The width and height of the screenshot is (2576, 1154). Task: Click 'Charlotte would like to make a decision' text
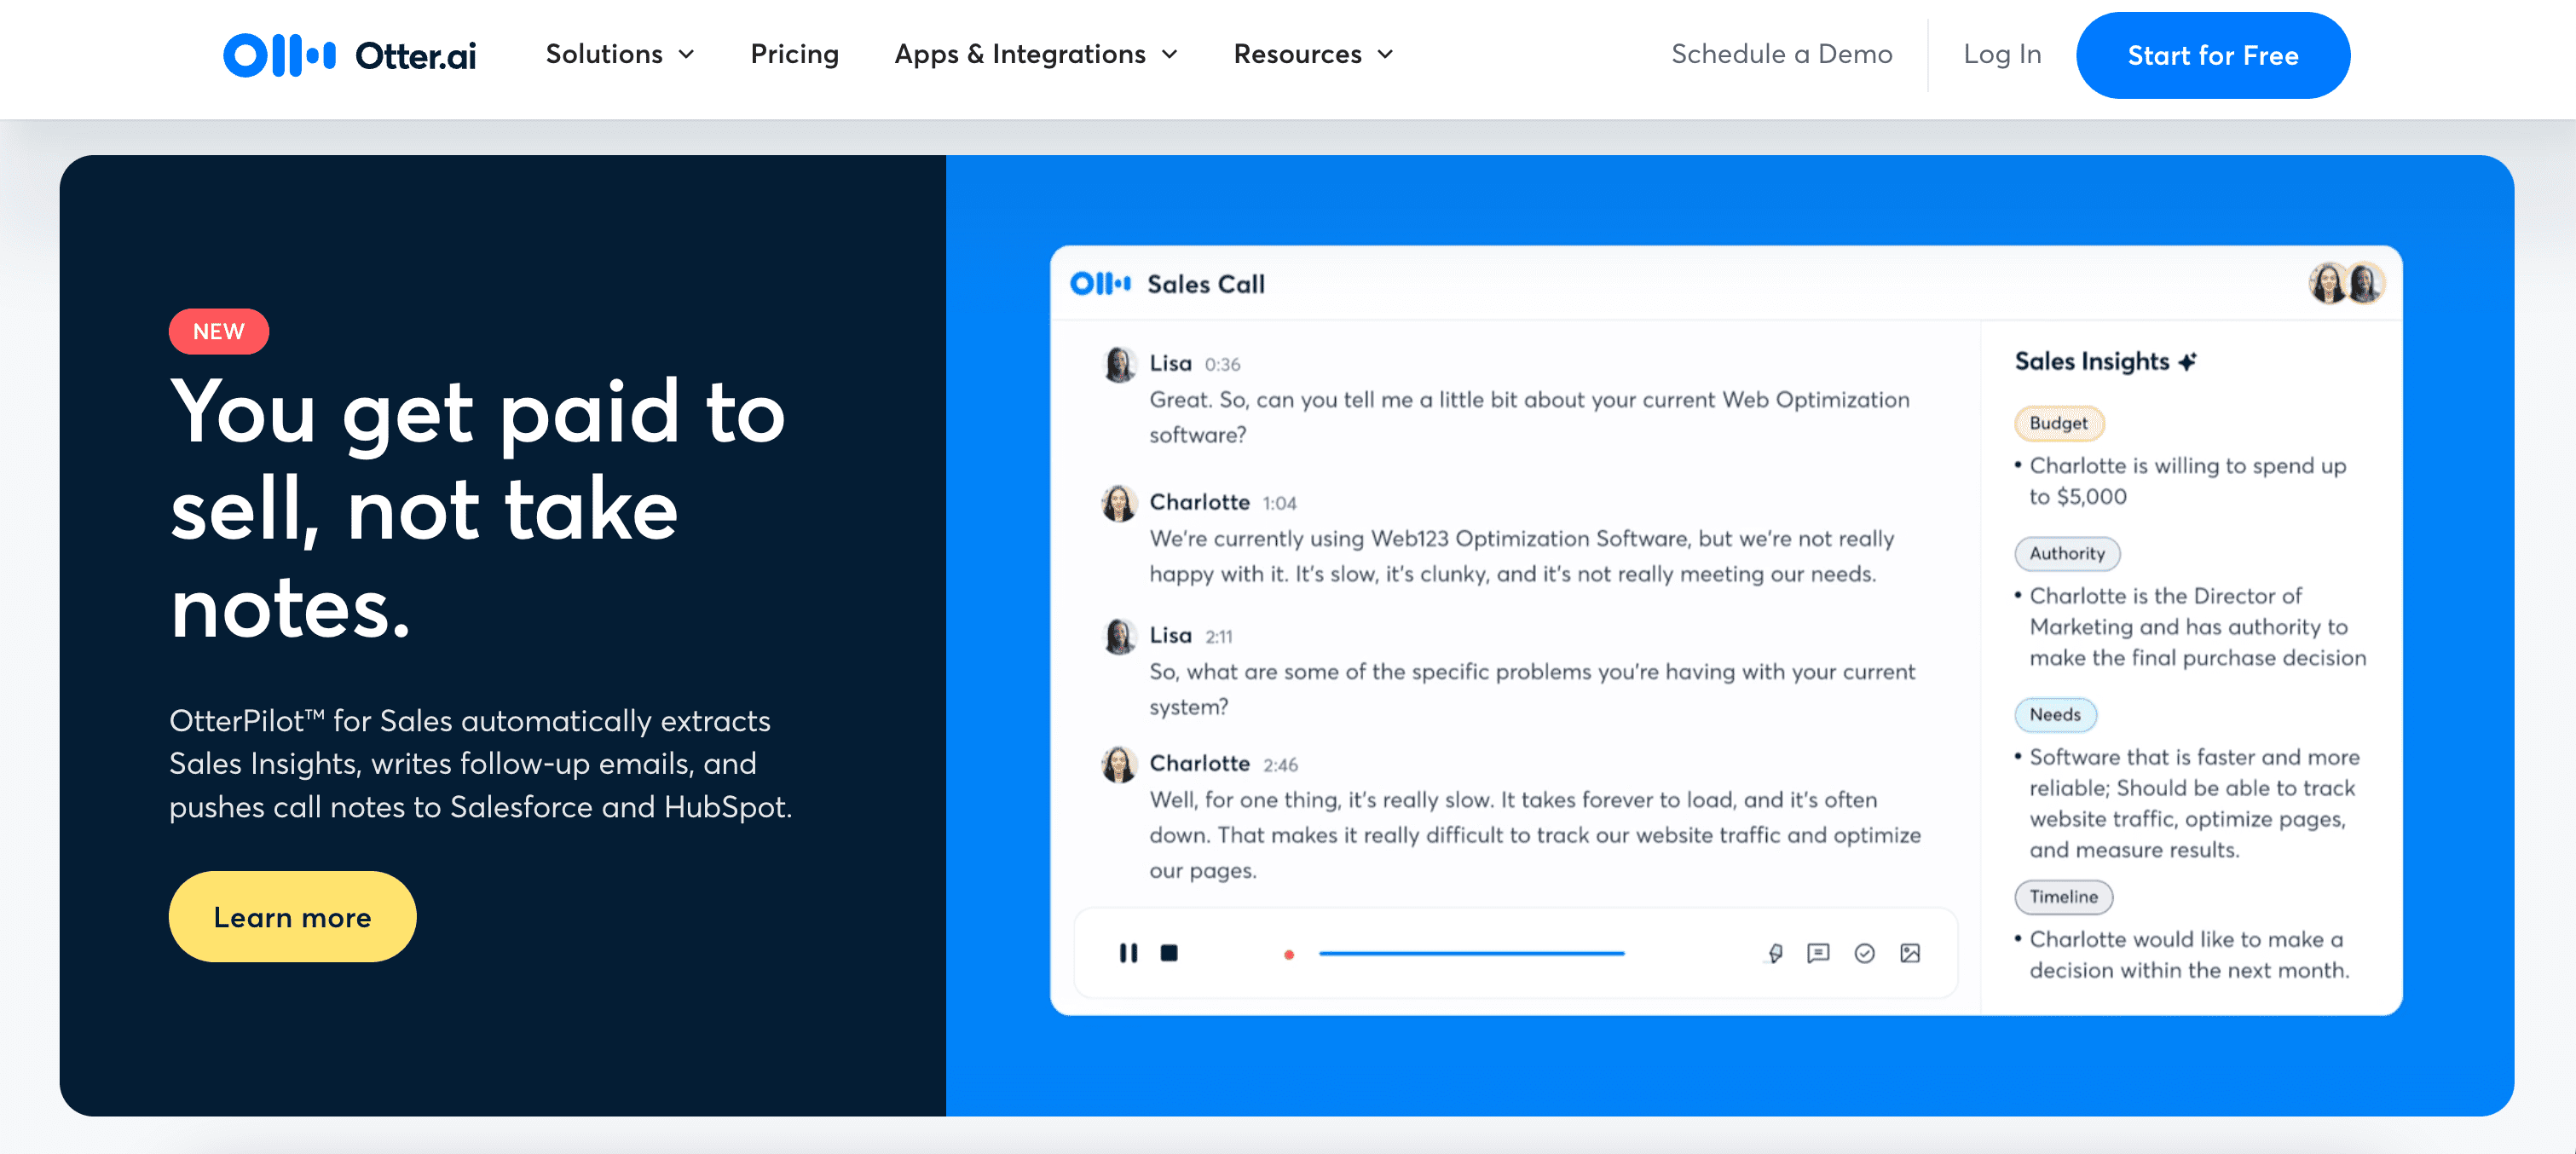pos(2188,954)
